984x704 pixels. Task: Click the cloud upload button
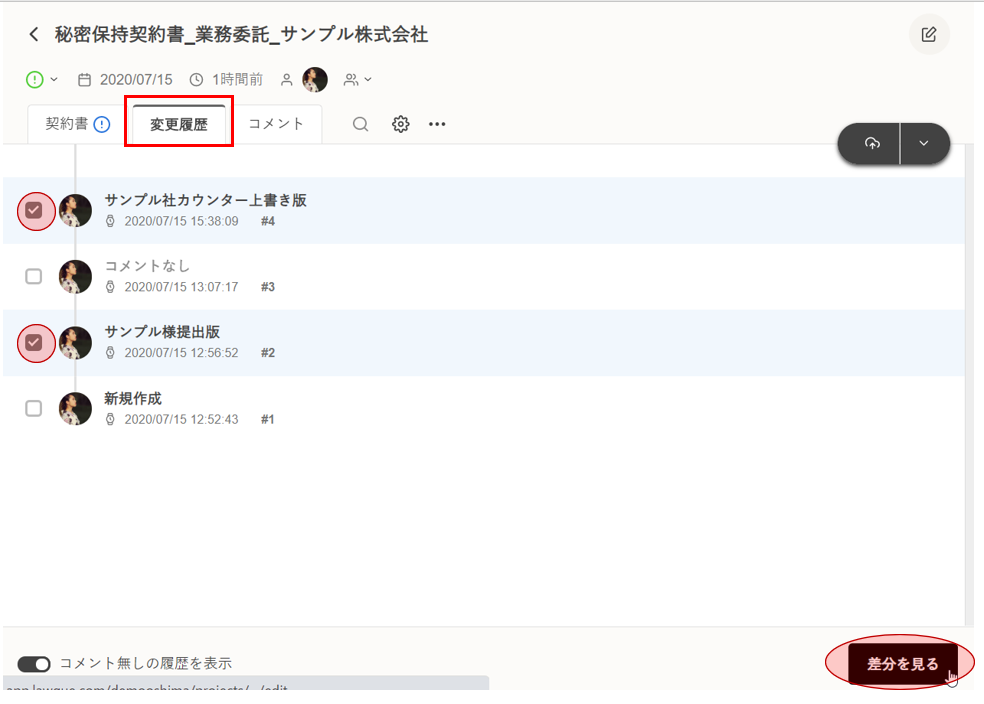coord(871,144)
